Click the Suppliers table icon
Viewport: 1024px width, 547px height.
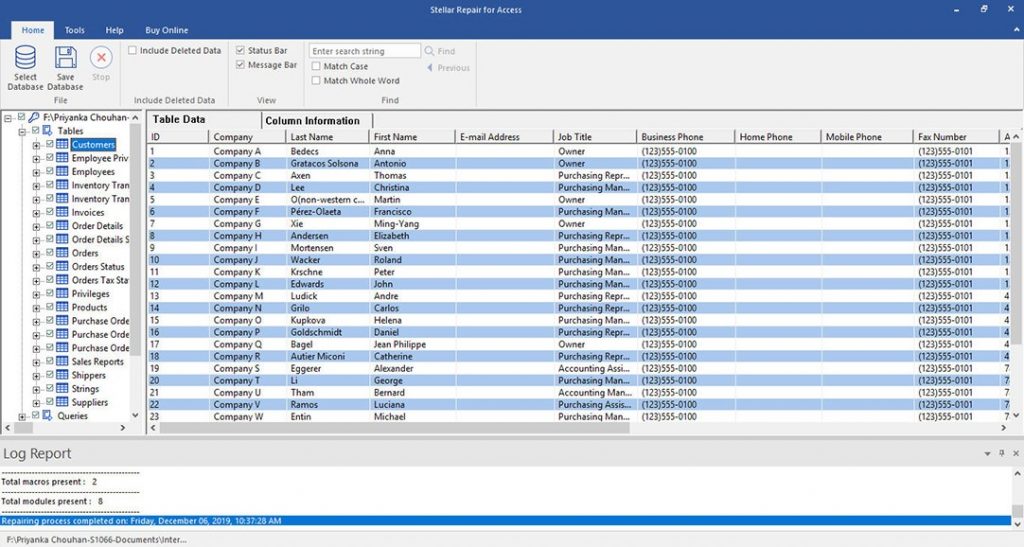click(63, 402)
